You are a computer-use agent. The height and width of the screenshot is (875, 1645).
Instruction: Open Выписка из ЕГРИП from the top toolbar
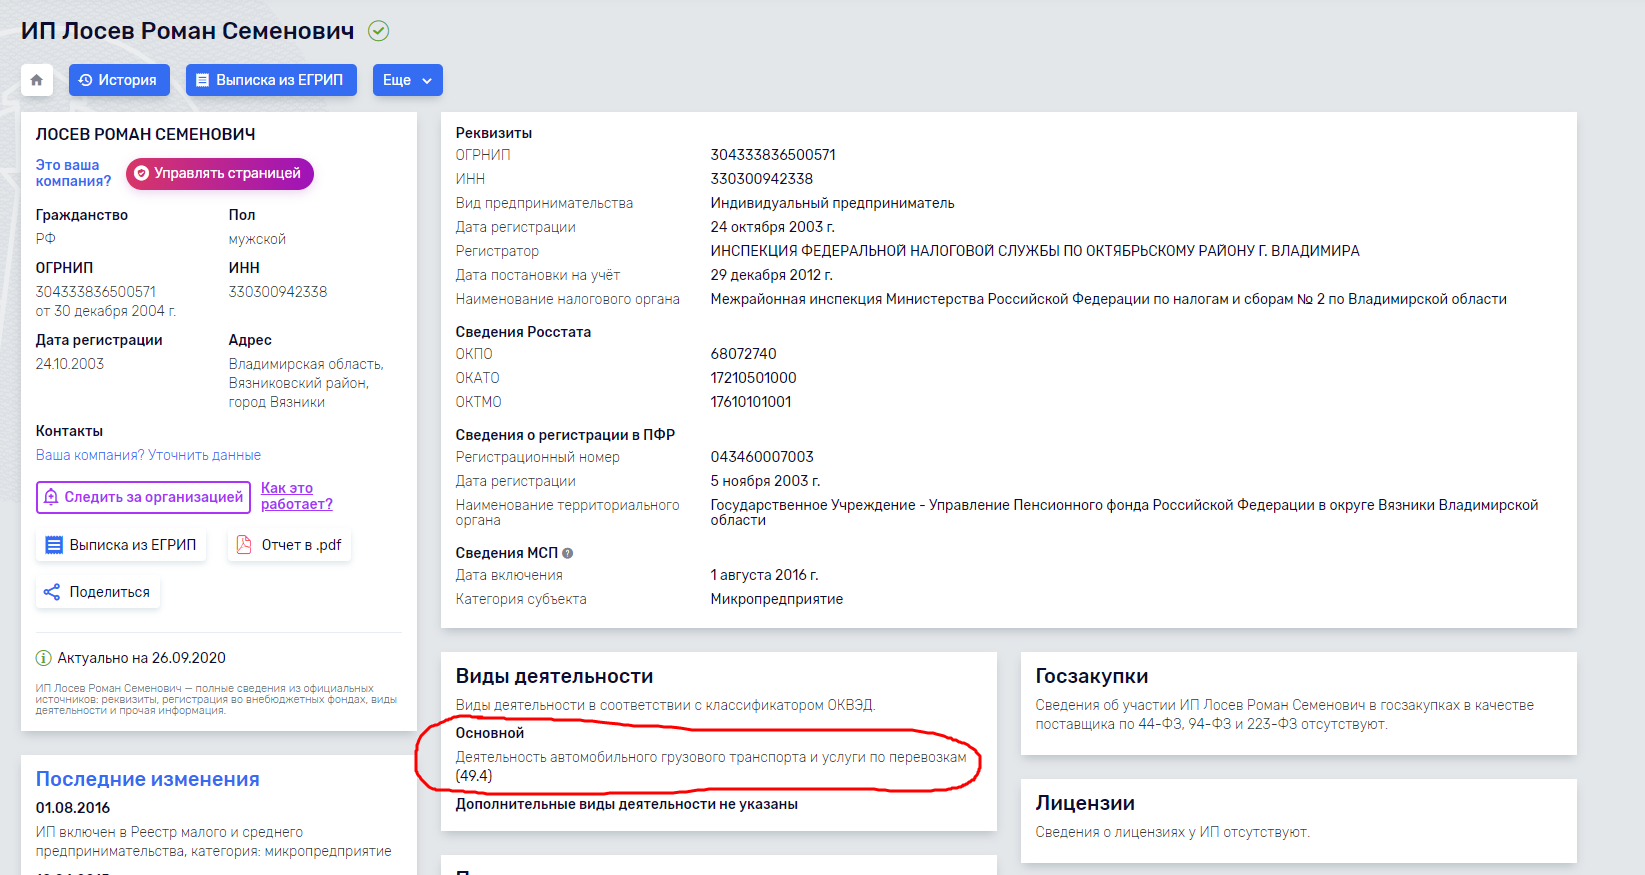point(271,80)
